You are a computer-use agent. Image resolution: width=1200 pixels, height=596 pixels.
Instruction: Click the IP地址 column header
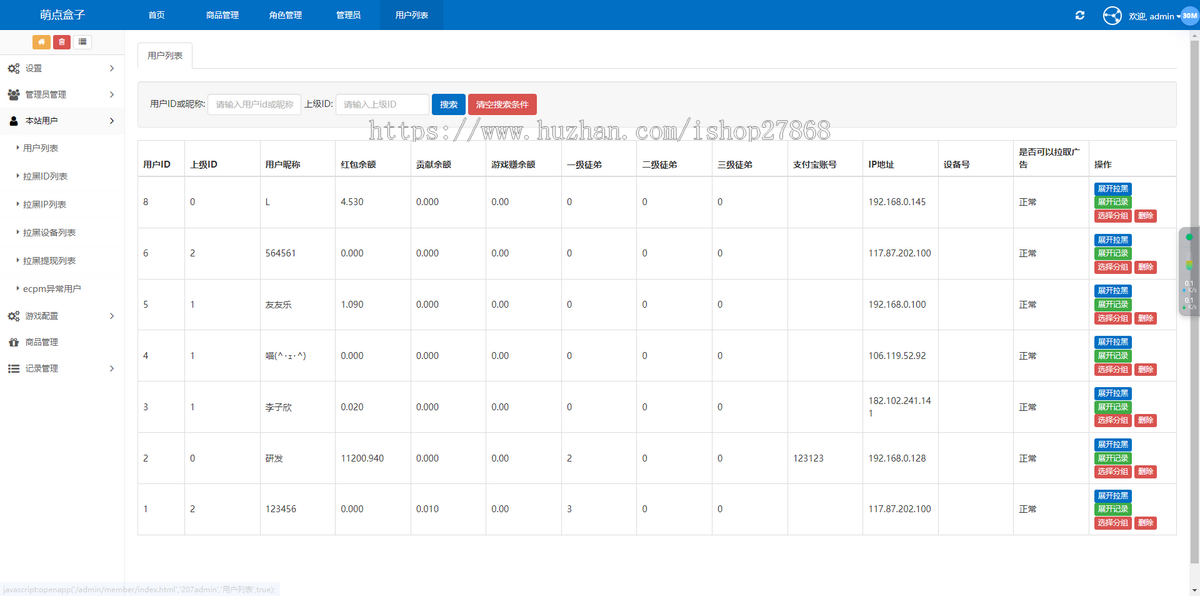pos(881,164)
